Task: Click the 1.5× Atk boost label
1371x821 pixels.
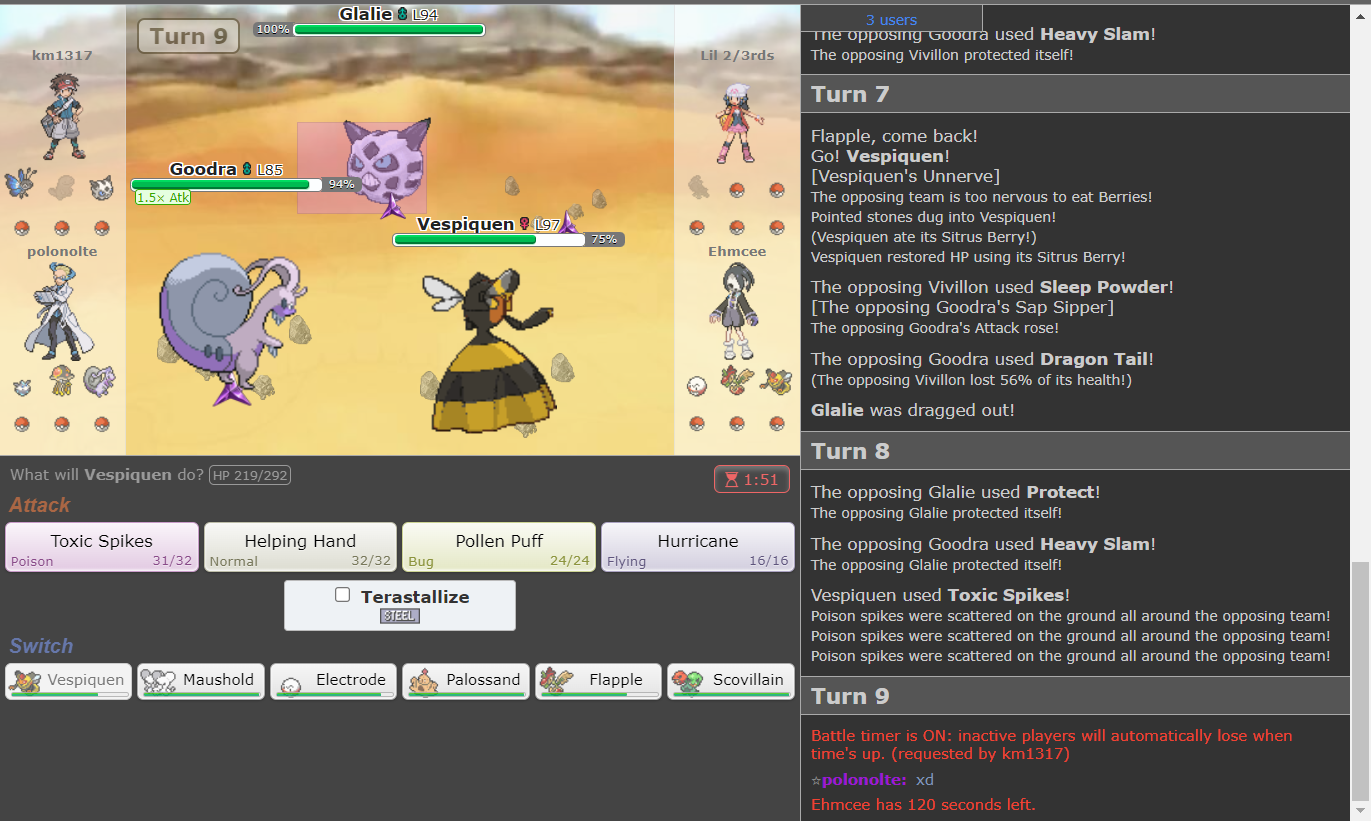Action: tap(163, 198)
